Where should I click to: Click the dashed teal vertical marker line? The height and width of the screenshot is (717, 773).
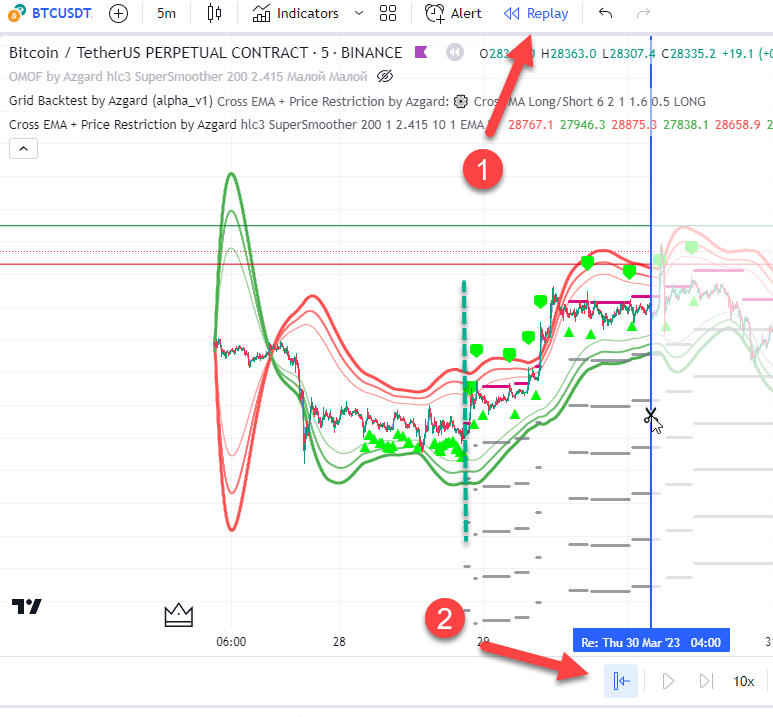point(464,411)
